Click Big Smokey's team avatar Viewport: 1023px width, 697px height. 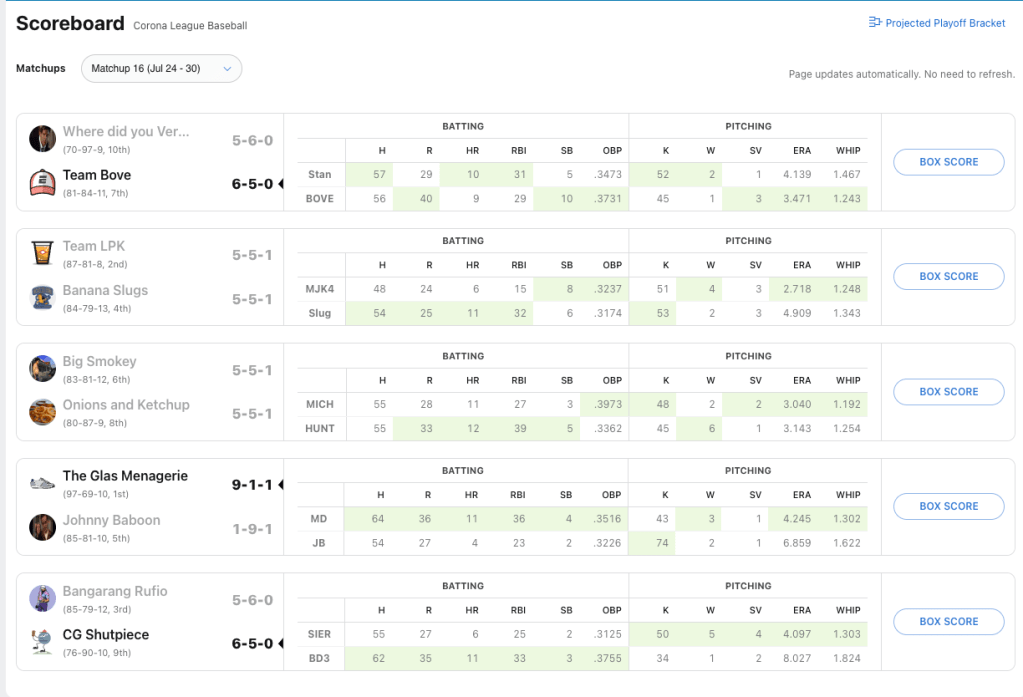(x=42, y=368)
